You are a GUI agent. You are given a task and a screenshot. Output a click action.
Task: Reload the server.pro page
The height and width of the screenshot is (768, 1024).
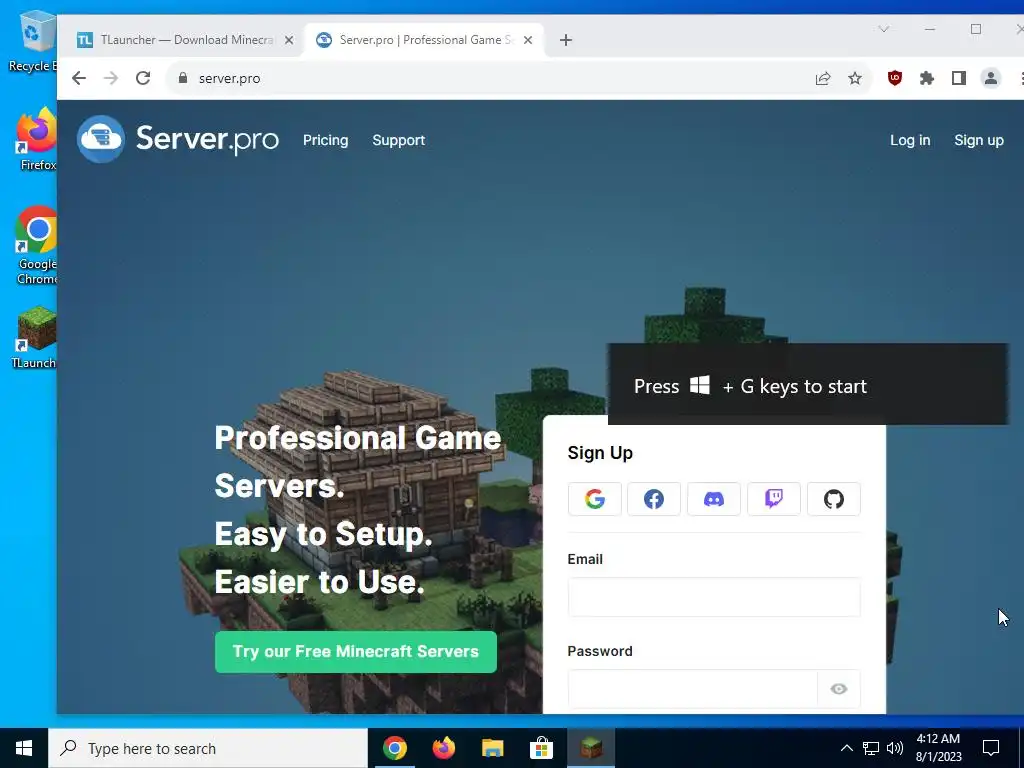[143, 78]
